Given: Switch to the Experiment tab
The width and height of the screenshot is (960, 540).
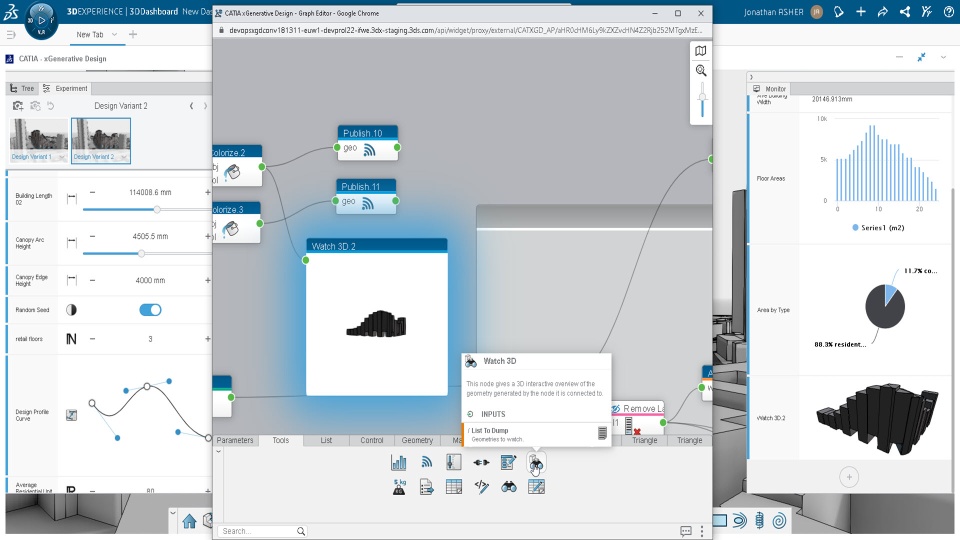Looking at the screenshot, I should [x=65, y=88].
